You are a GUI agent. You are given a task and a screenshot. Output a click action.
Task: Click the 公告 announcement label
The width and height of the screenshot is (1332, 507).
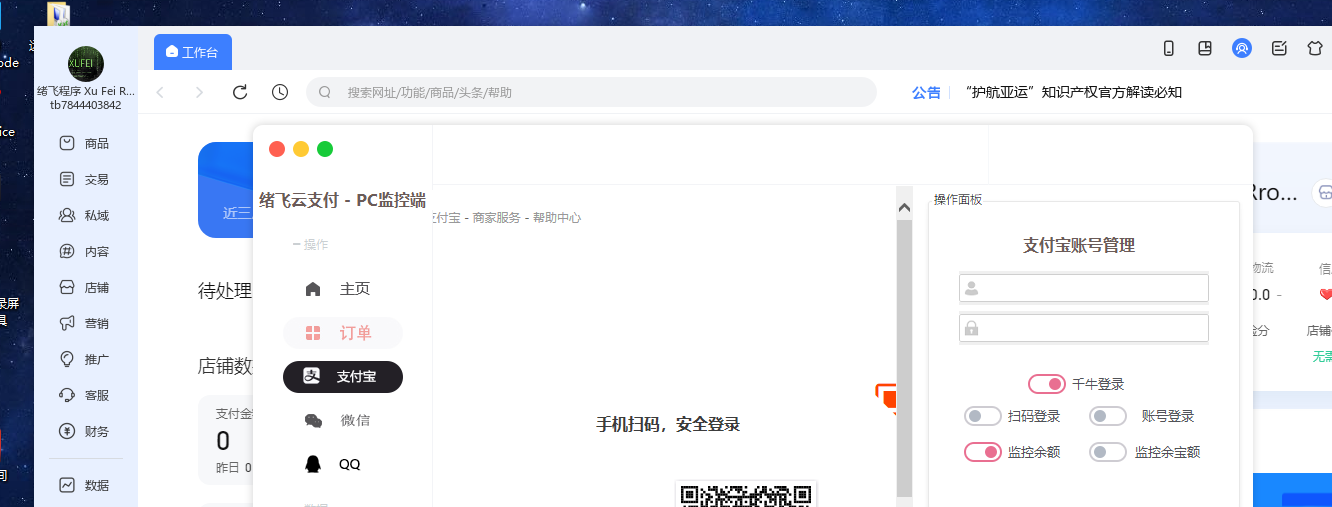(x=926, y=92)
